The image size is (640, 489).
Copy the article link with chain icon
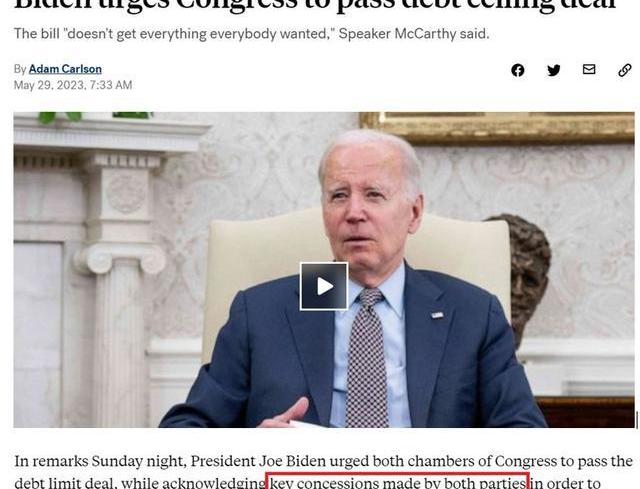624,70
